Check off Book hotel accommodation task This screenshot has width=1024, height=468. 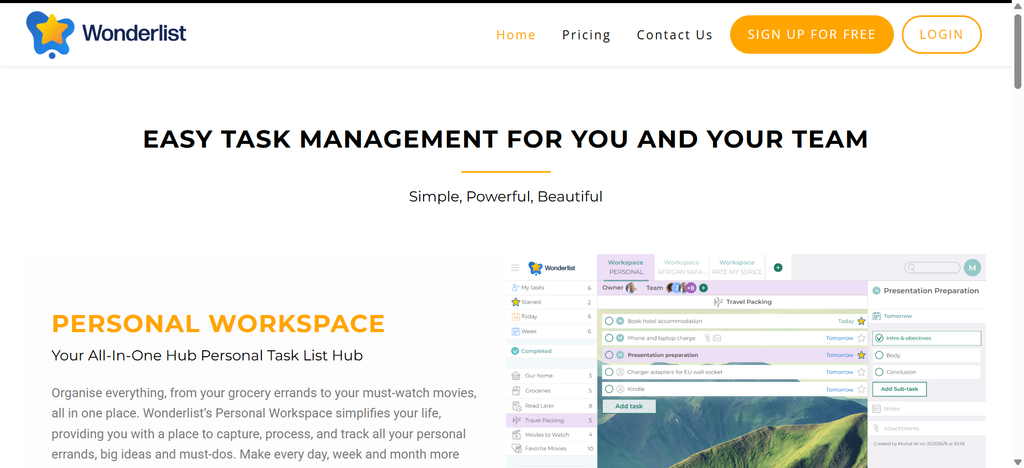pyautogui.click(x=609, y=321)
